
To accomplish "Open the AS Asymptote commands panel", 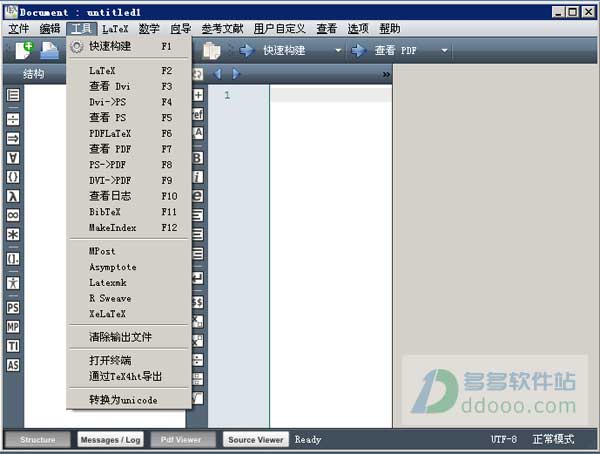I will click(x=13, y=365).
